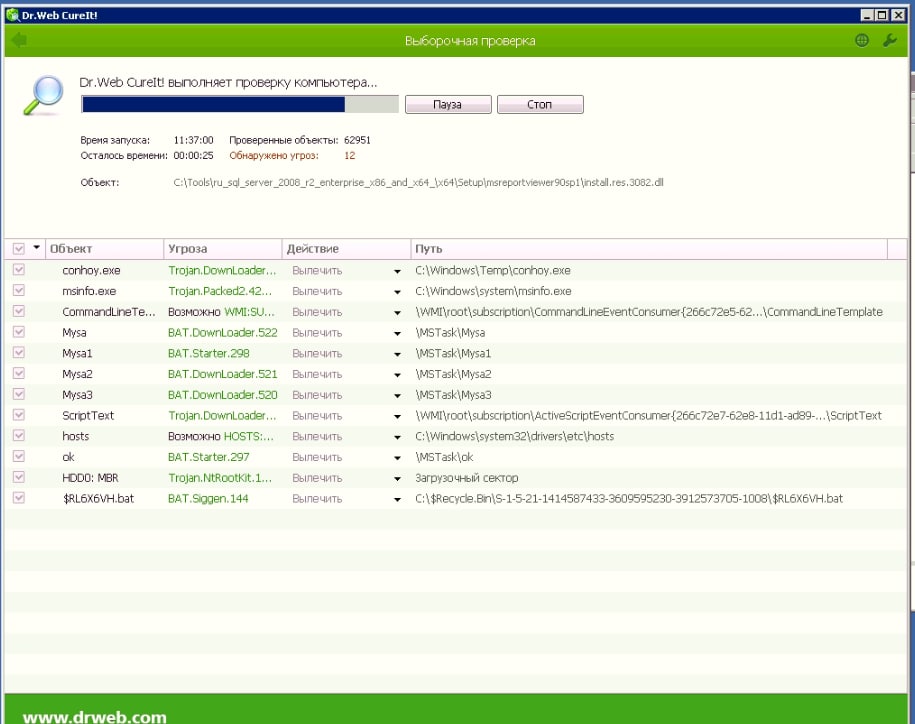
Task: Open the wrench settings icon
Action: point(889,40)
